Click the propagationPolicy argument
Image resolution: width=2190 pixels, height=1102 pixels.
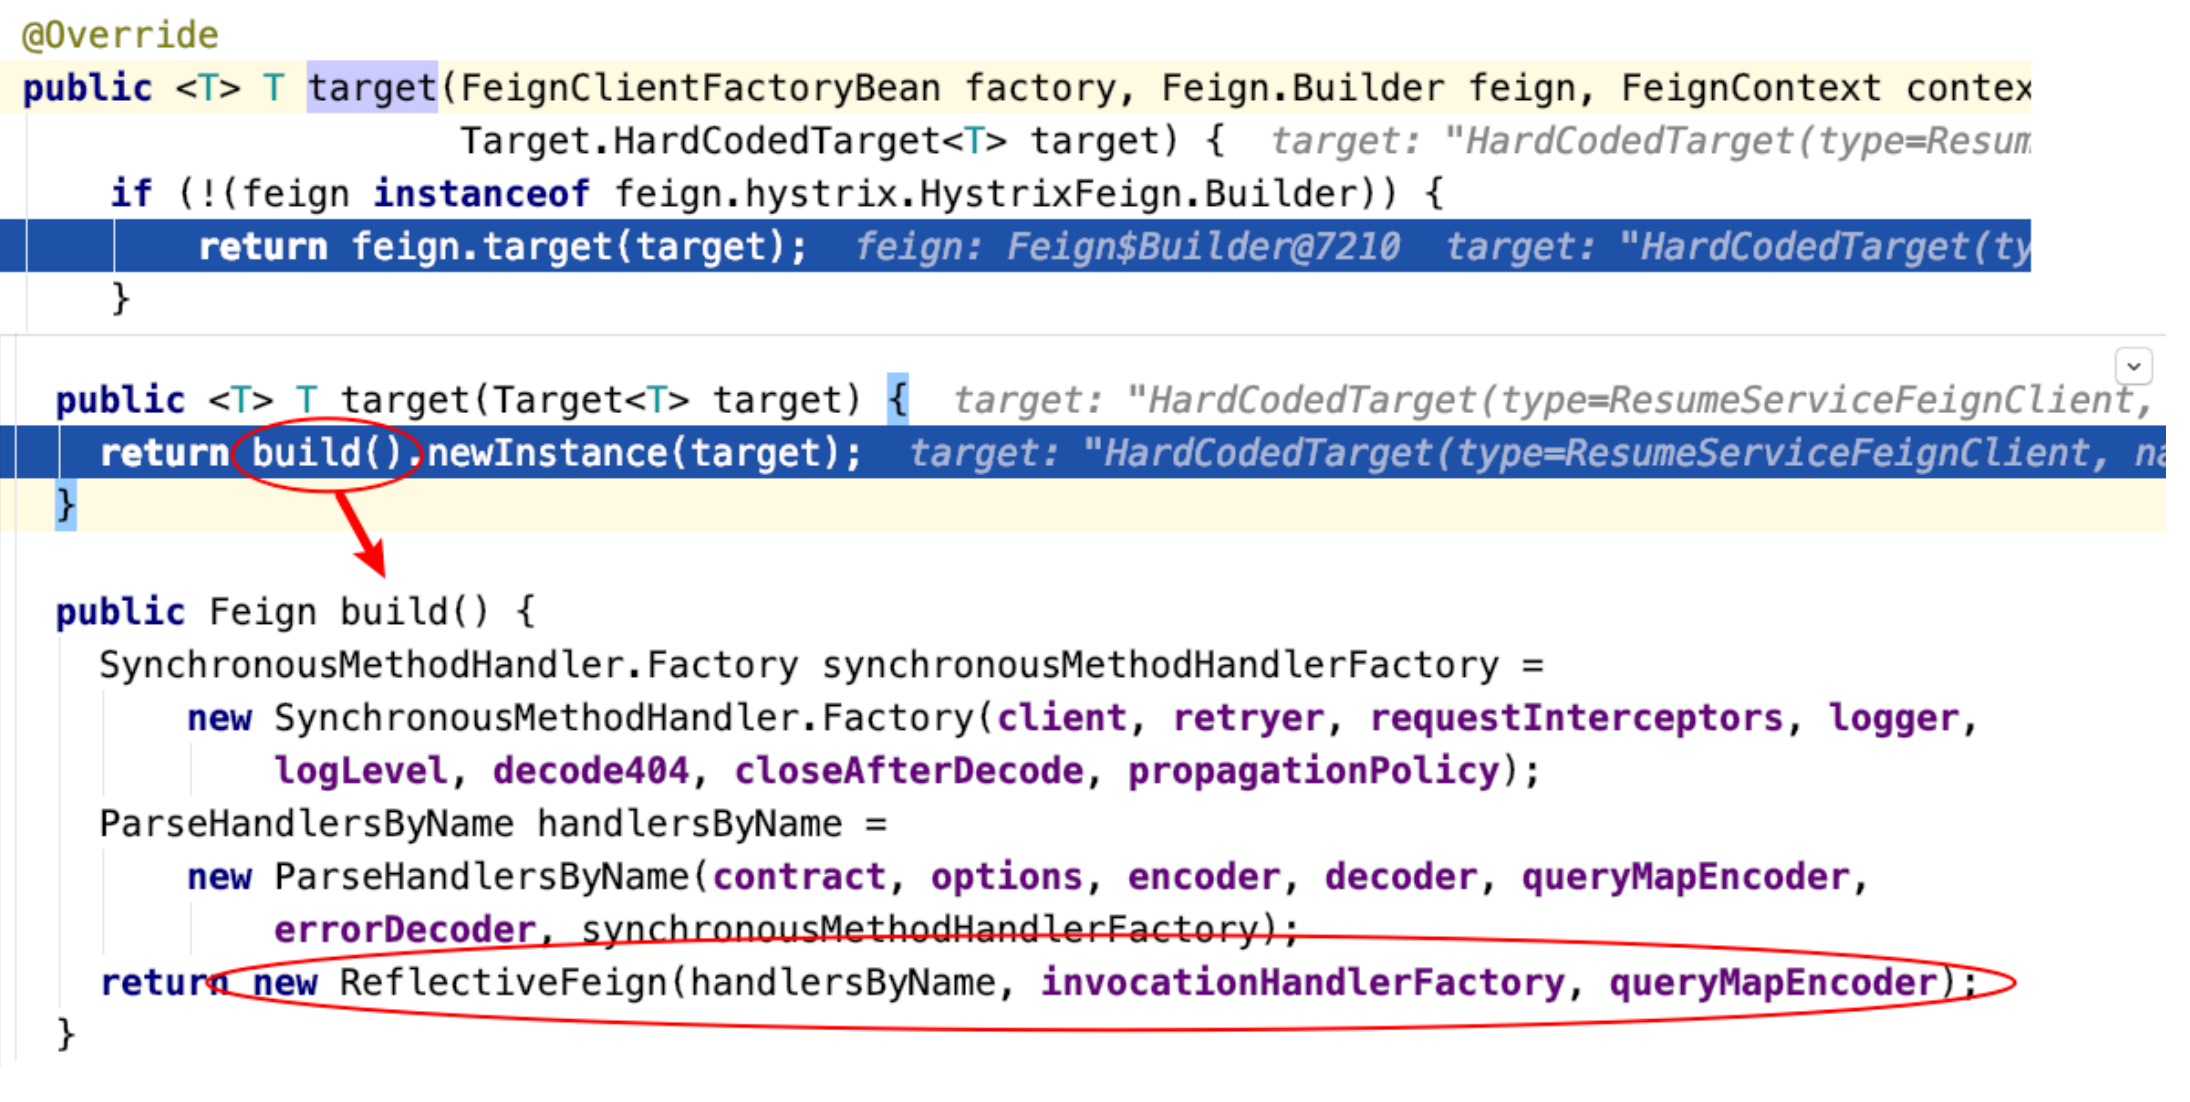click(1314, 771)
